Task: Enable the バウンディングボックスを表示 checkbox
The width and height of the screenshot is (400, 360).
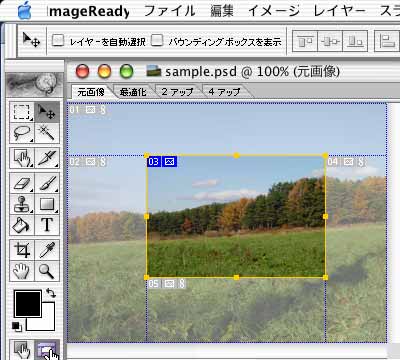Action: click(157, 41)
